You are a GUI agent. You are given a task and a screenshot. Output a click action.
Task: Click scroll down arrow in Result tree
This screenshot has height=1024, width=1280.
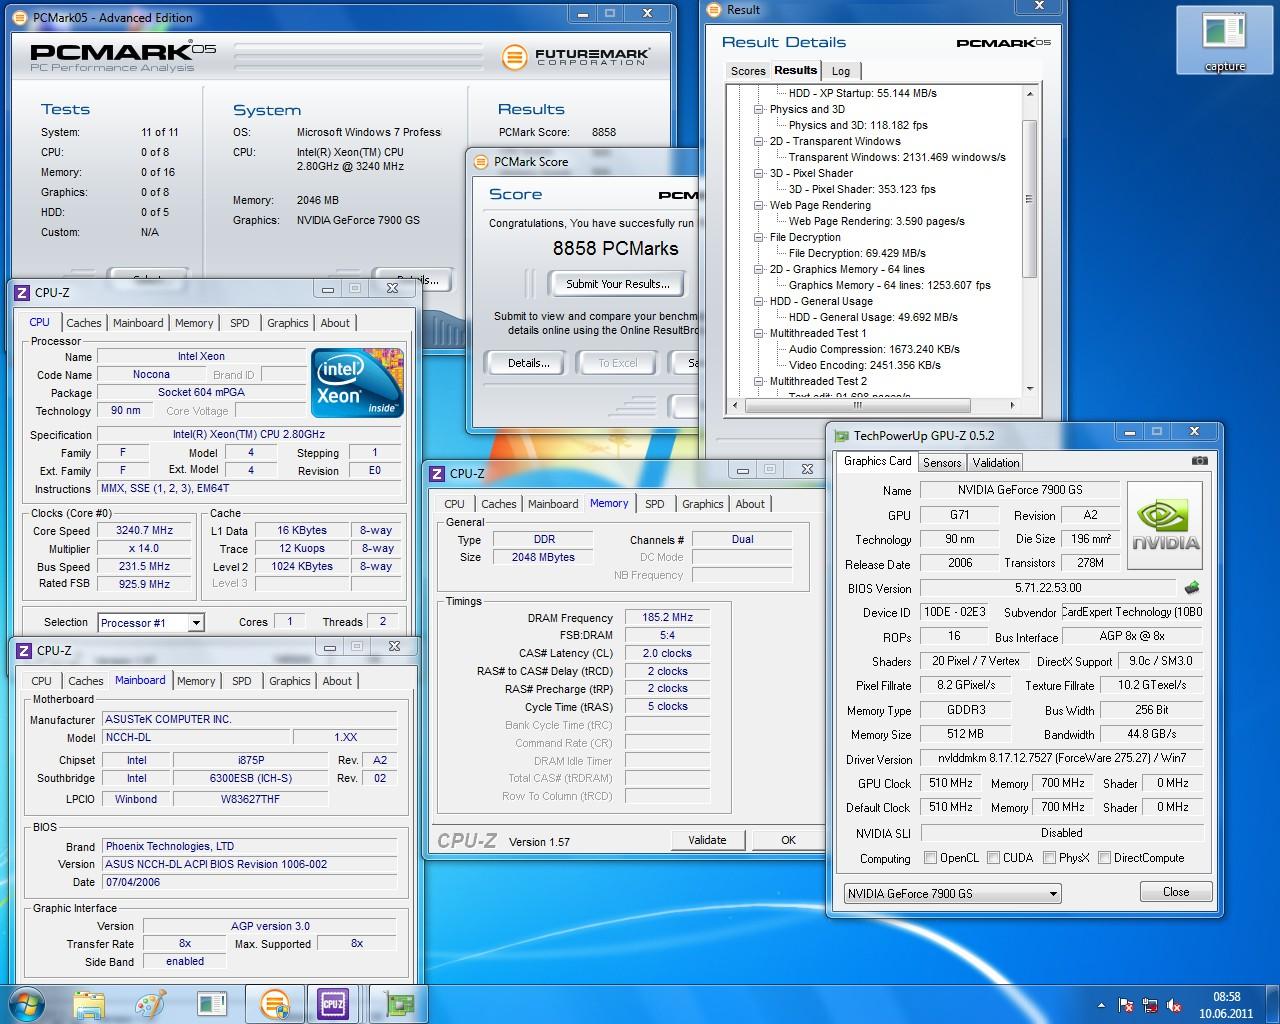tap(1030, 389)
